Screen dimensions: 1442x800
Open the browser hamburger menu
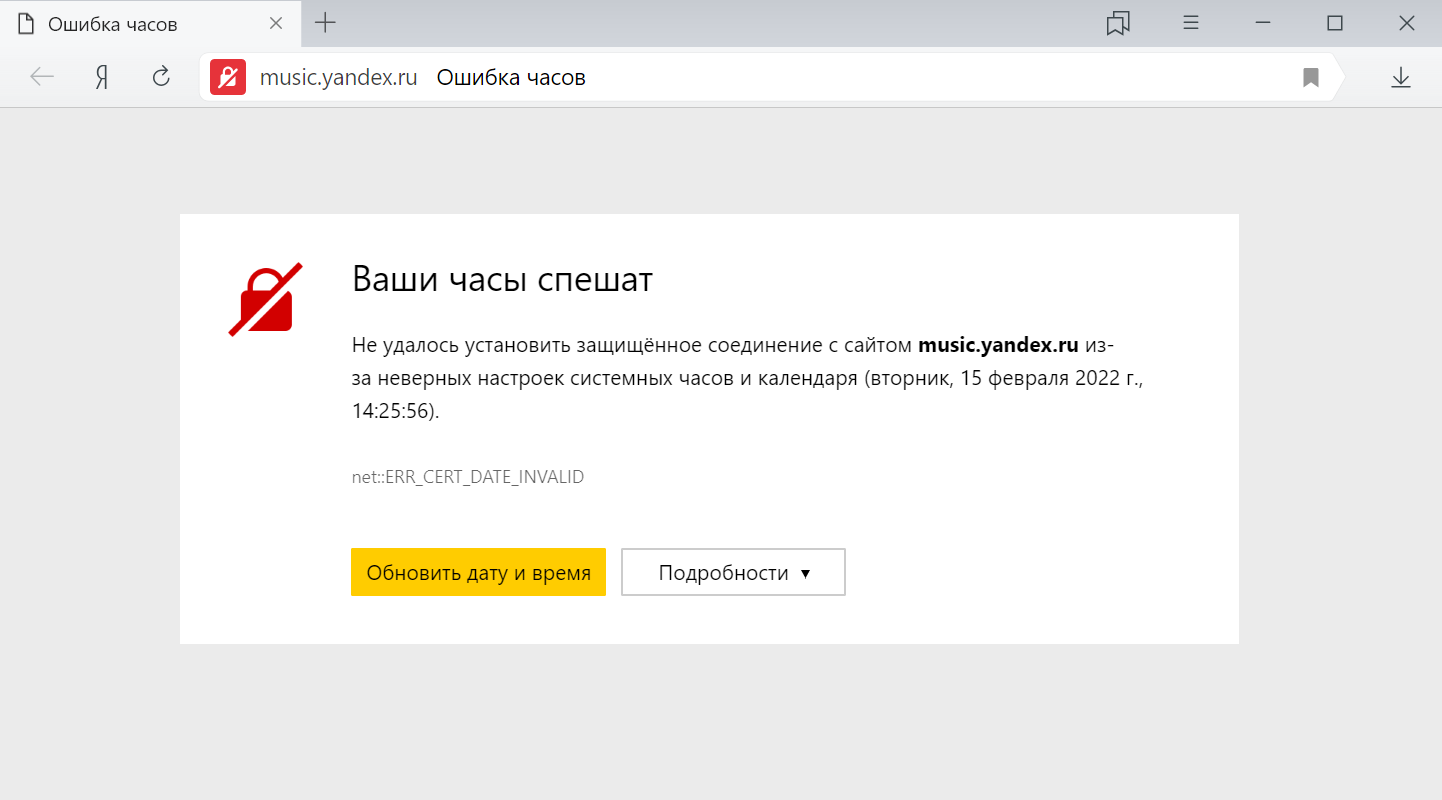tap(1191, 23)
